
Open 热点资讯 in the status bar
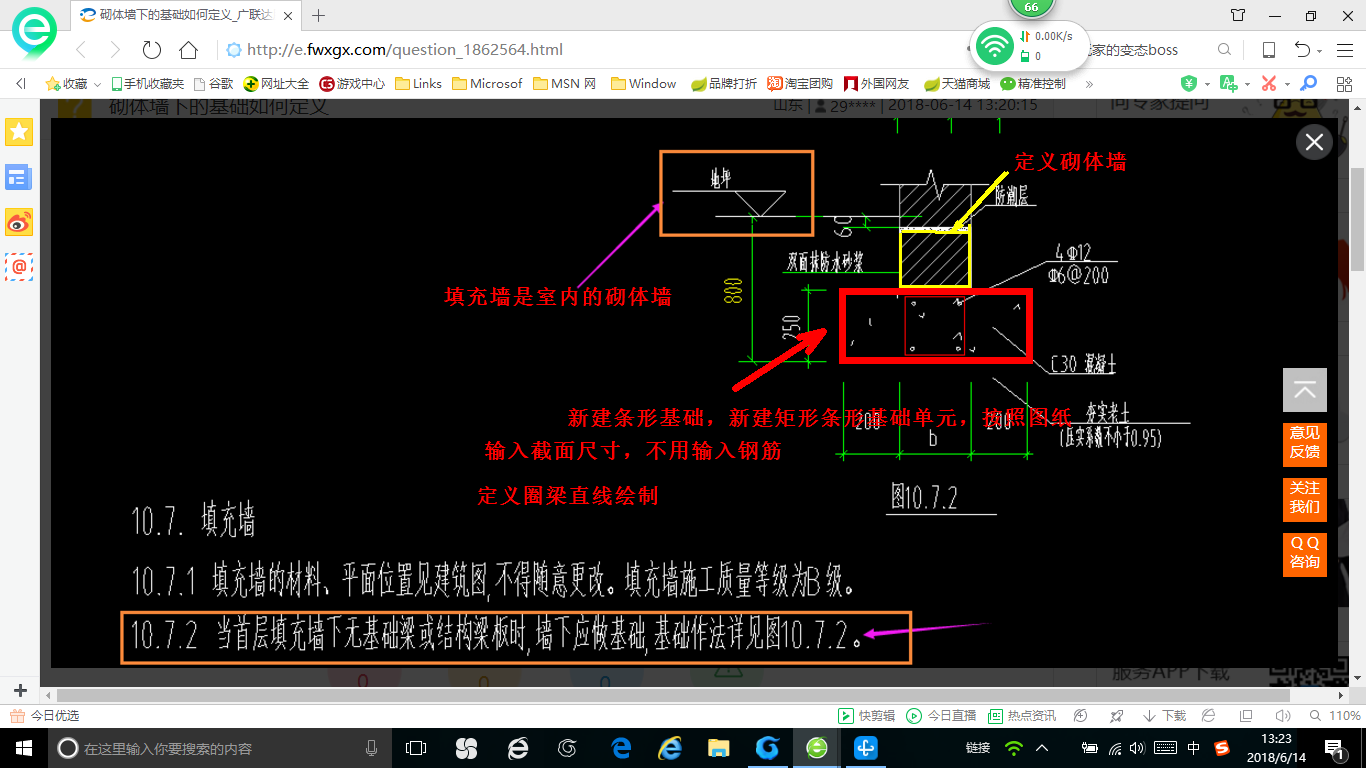point(1022,716)
